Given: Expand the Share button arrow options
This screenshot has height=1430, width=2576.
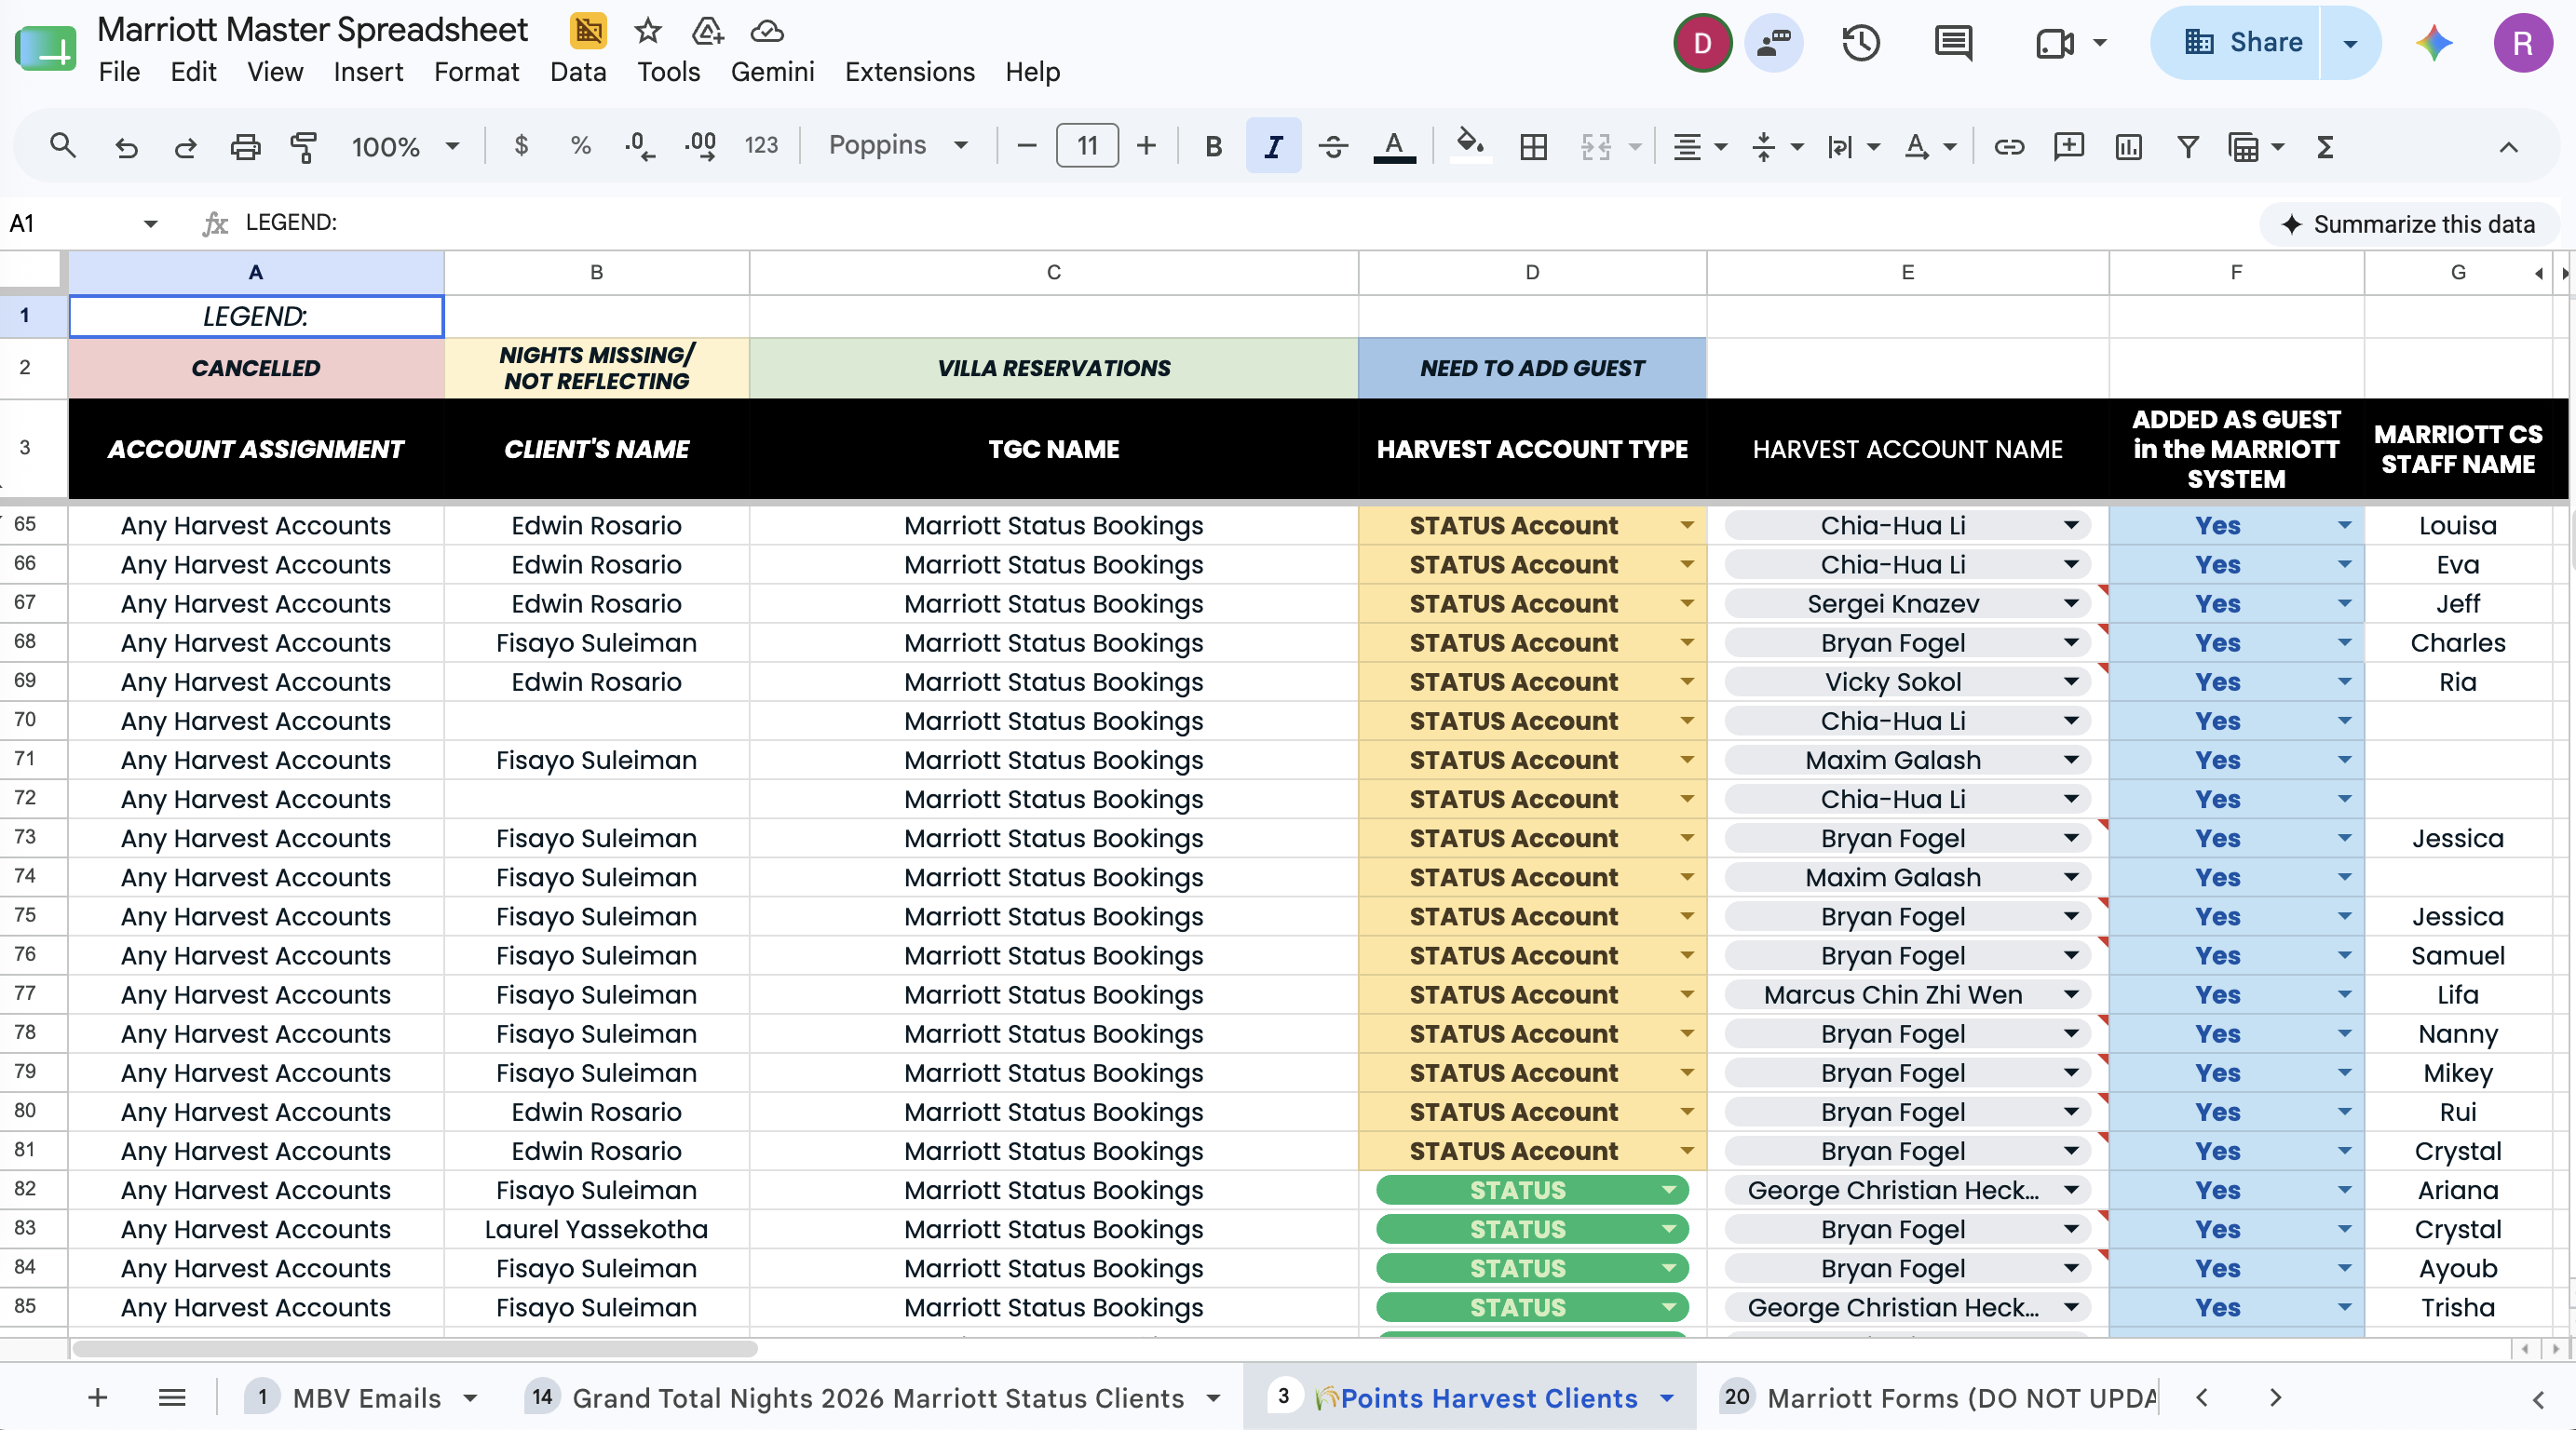Looking at the screenshot, I should pyautogui.click(x=2350, y=43).
